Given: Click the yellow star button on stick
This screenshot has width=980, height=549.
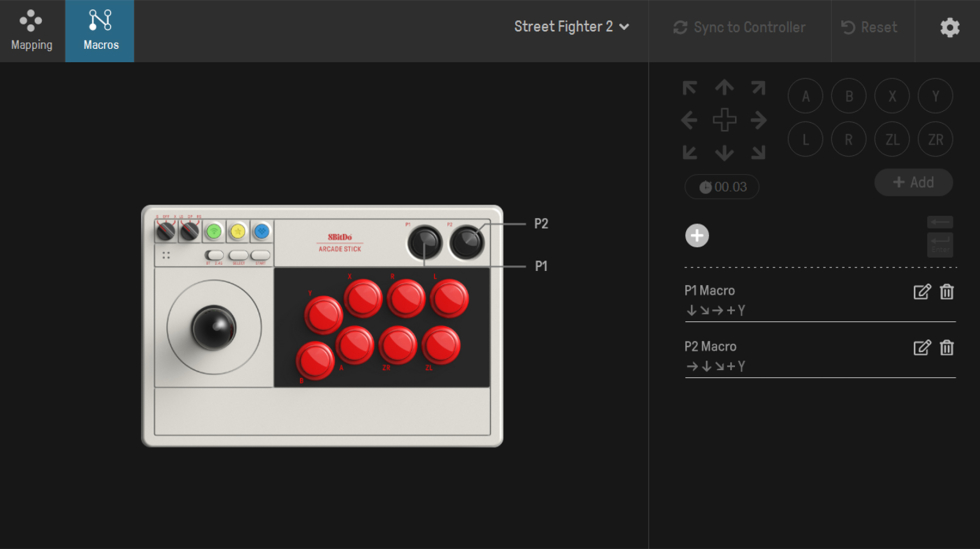Looking at the screenshot, I should [x=238, y=231].
